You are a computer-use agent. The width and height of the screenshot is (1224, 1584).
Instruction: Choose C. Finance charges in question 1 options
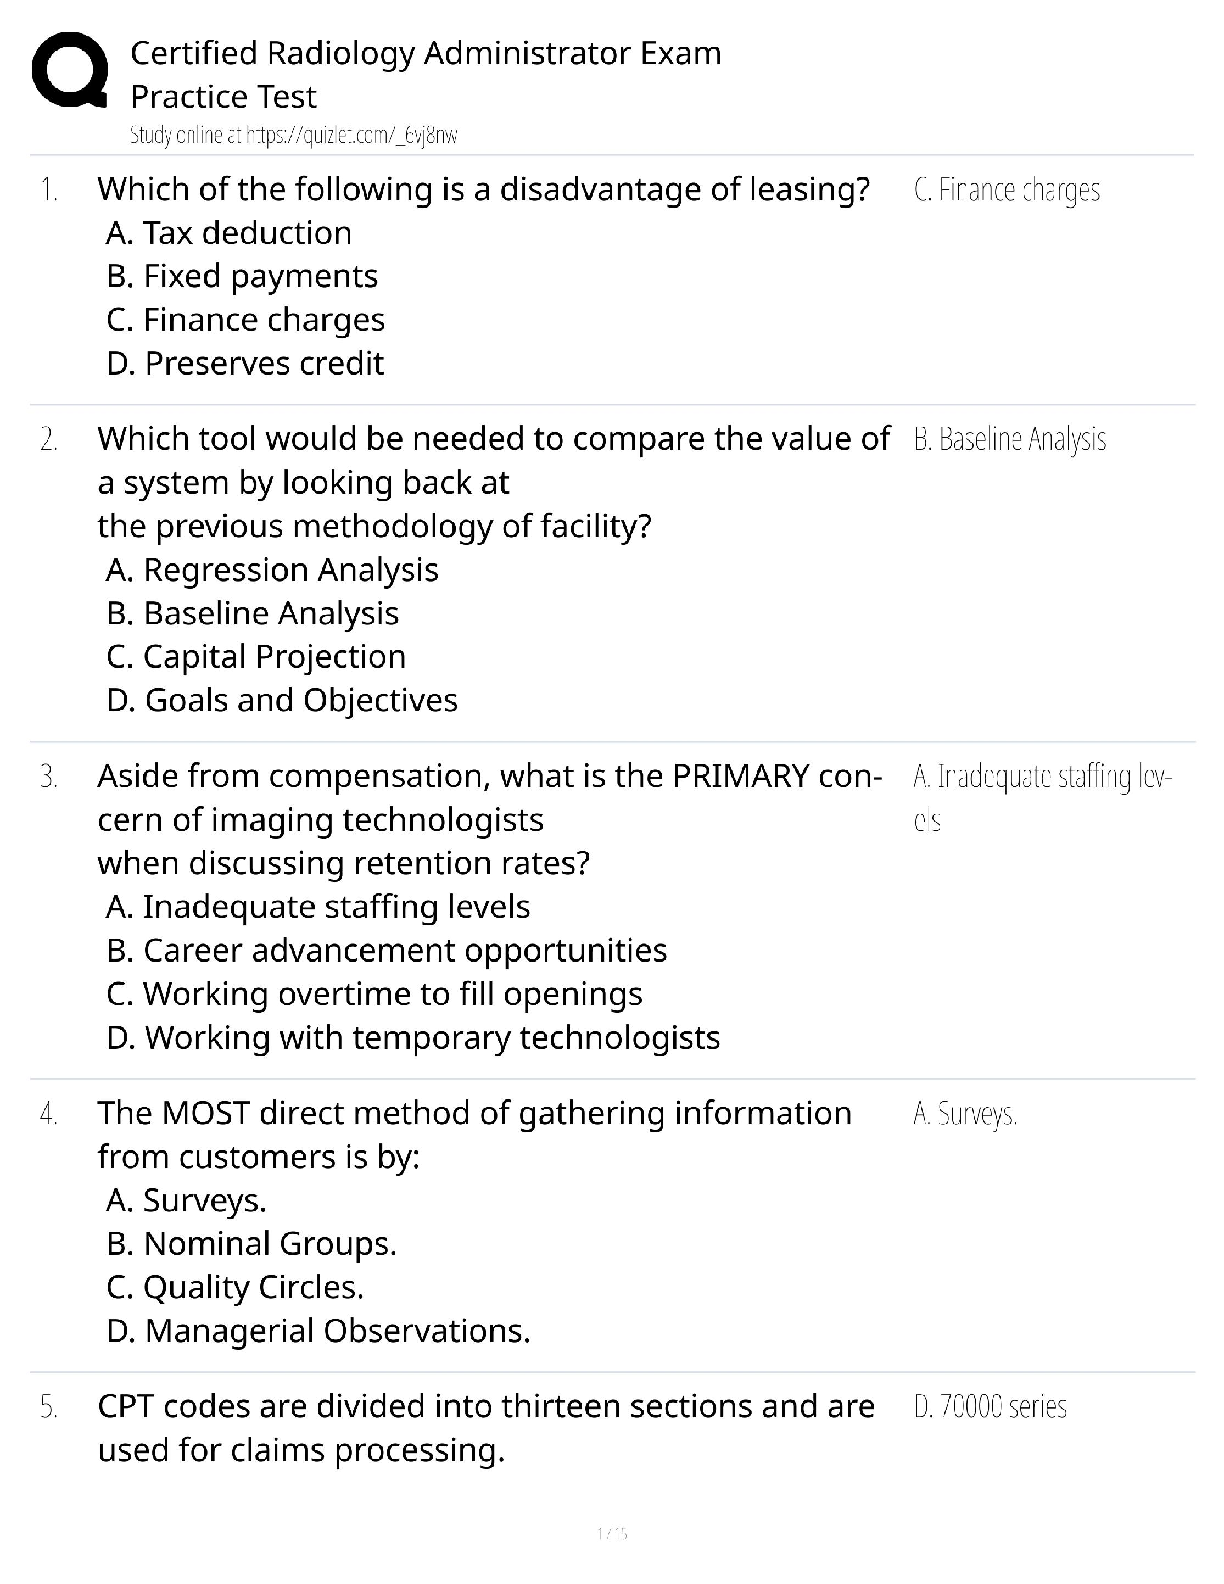tap(245, 320)
